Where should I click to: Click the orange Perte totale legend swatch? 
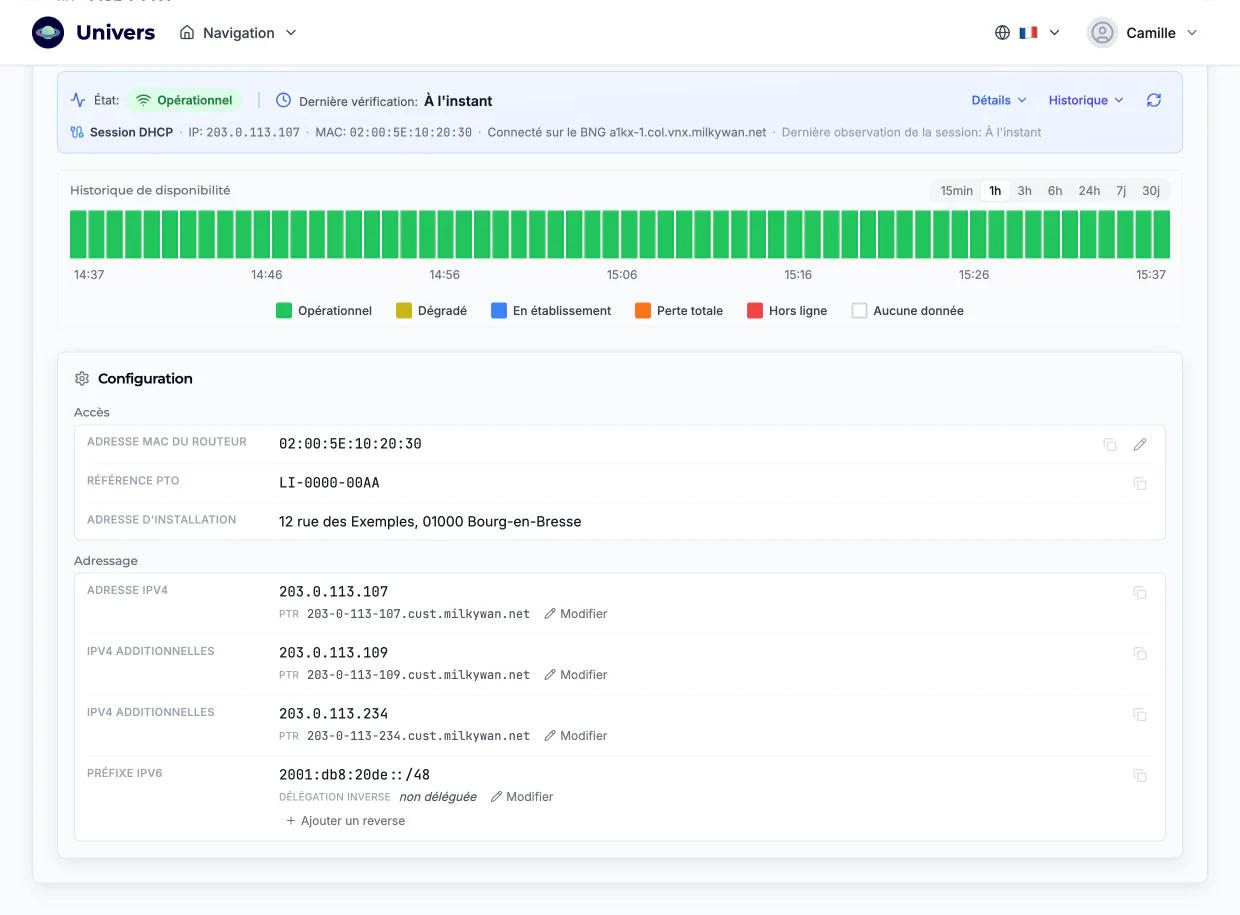(643, 311)
